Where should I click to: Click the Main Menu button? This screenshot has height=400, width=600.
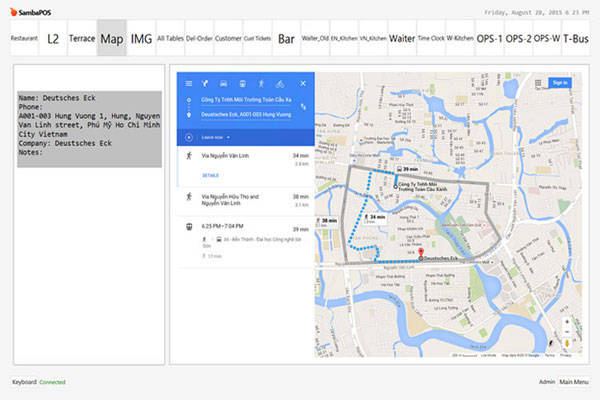574,382
